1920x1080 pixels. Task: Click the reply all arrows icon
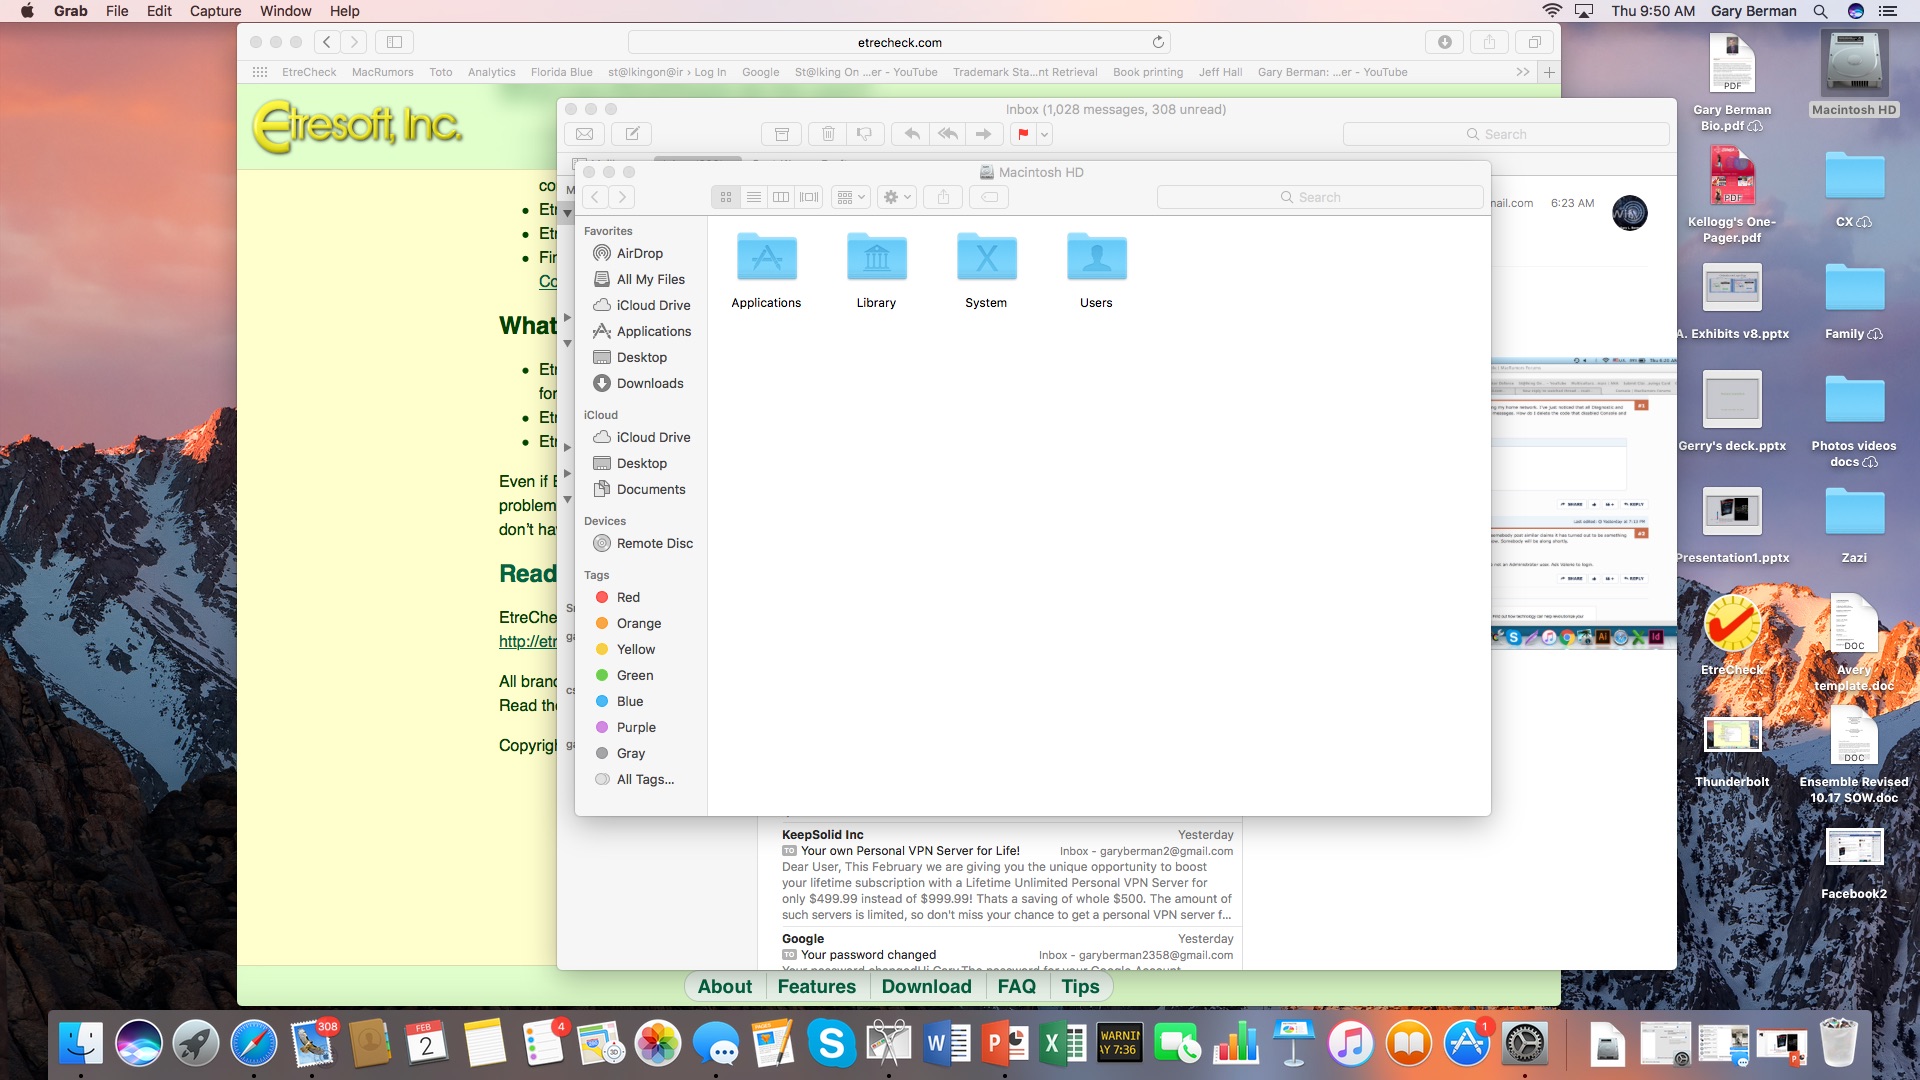(948, 134)
